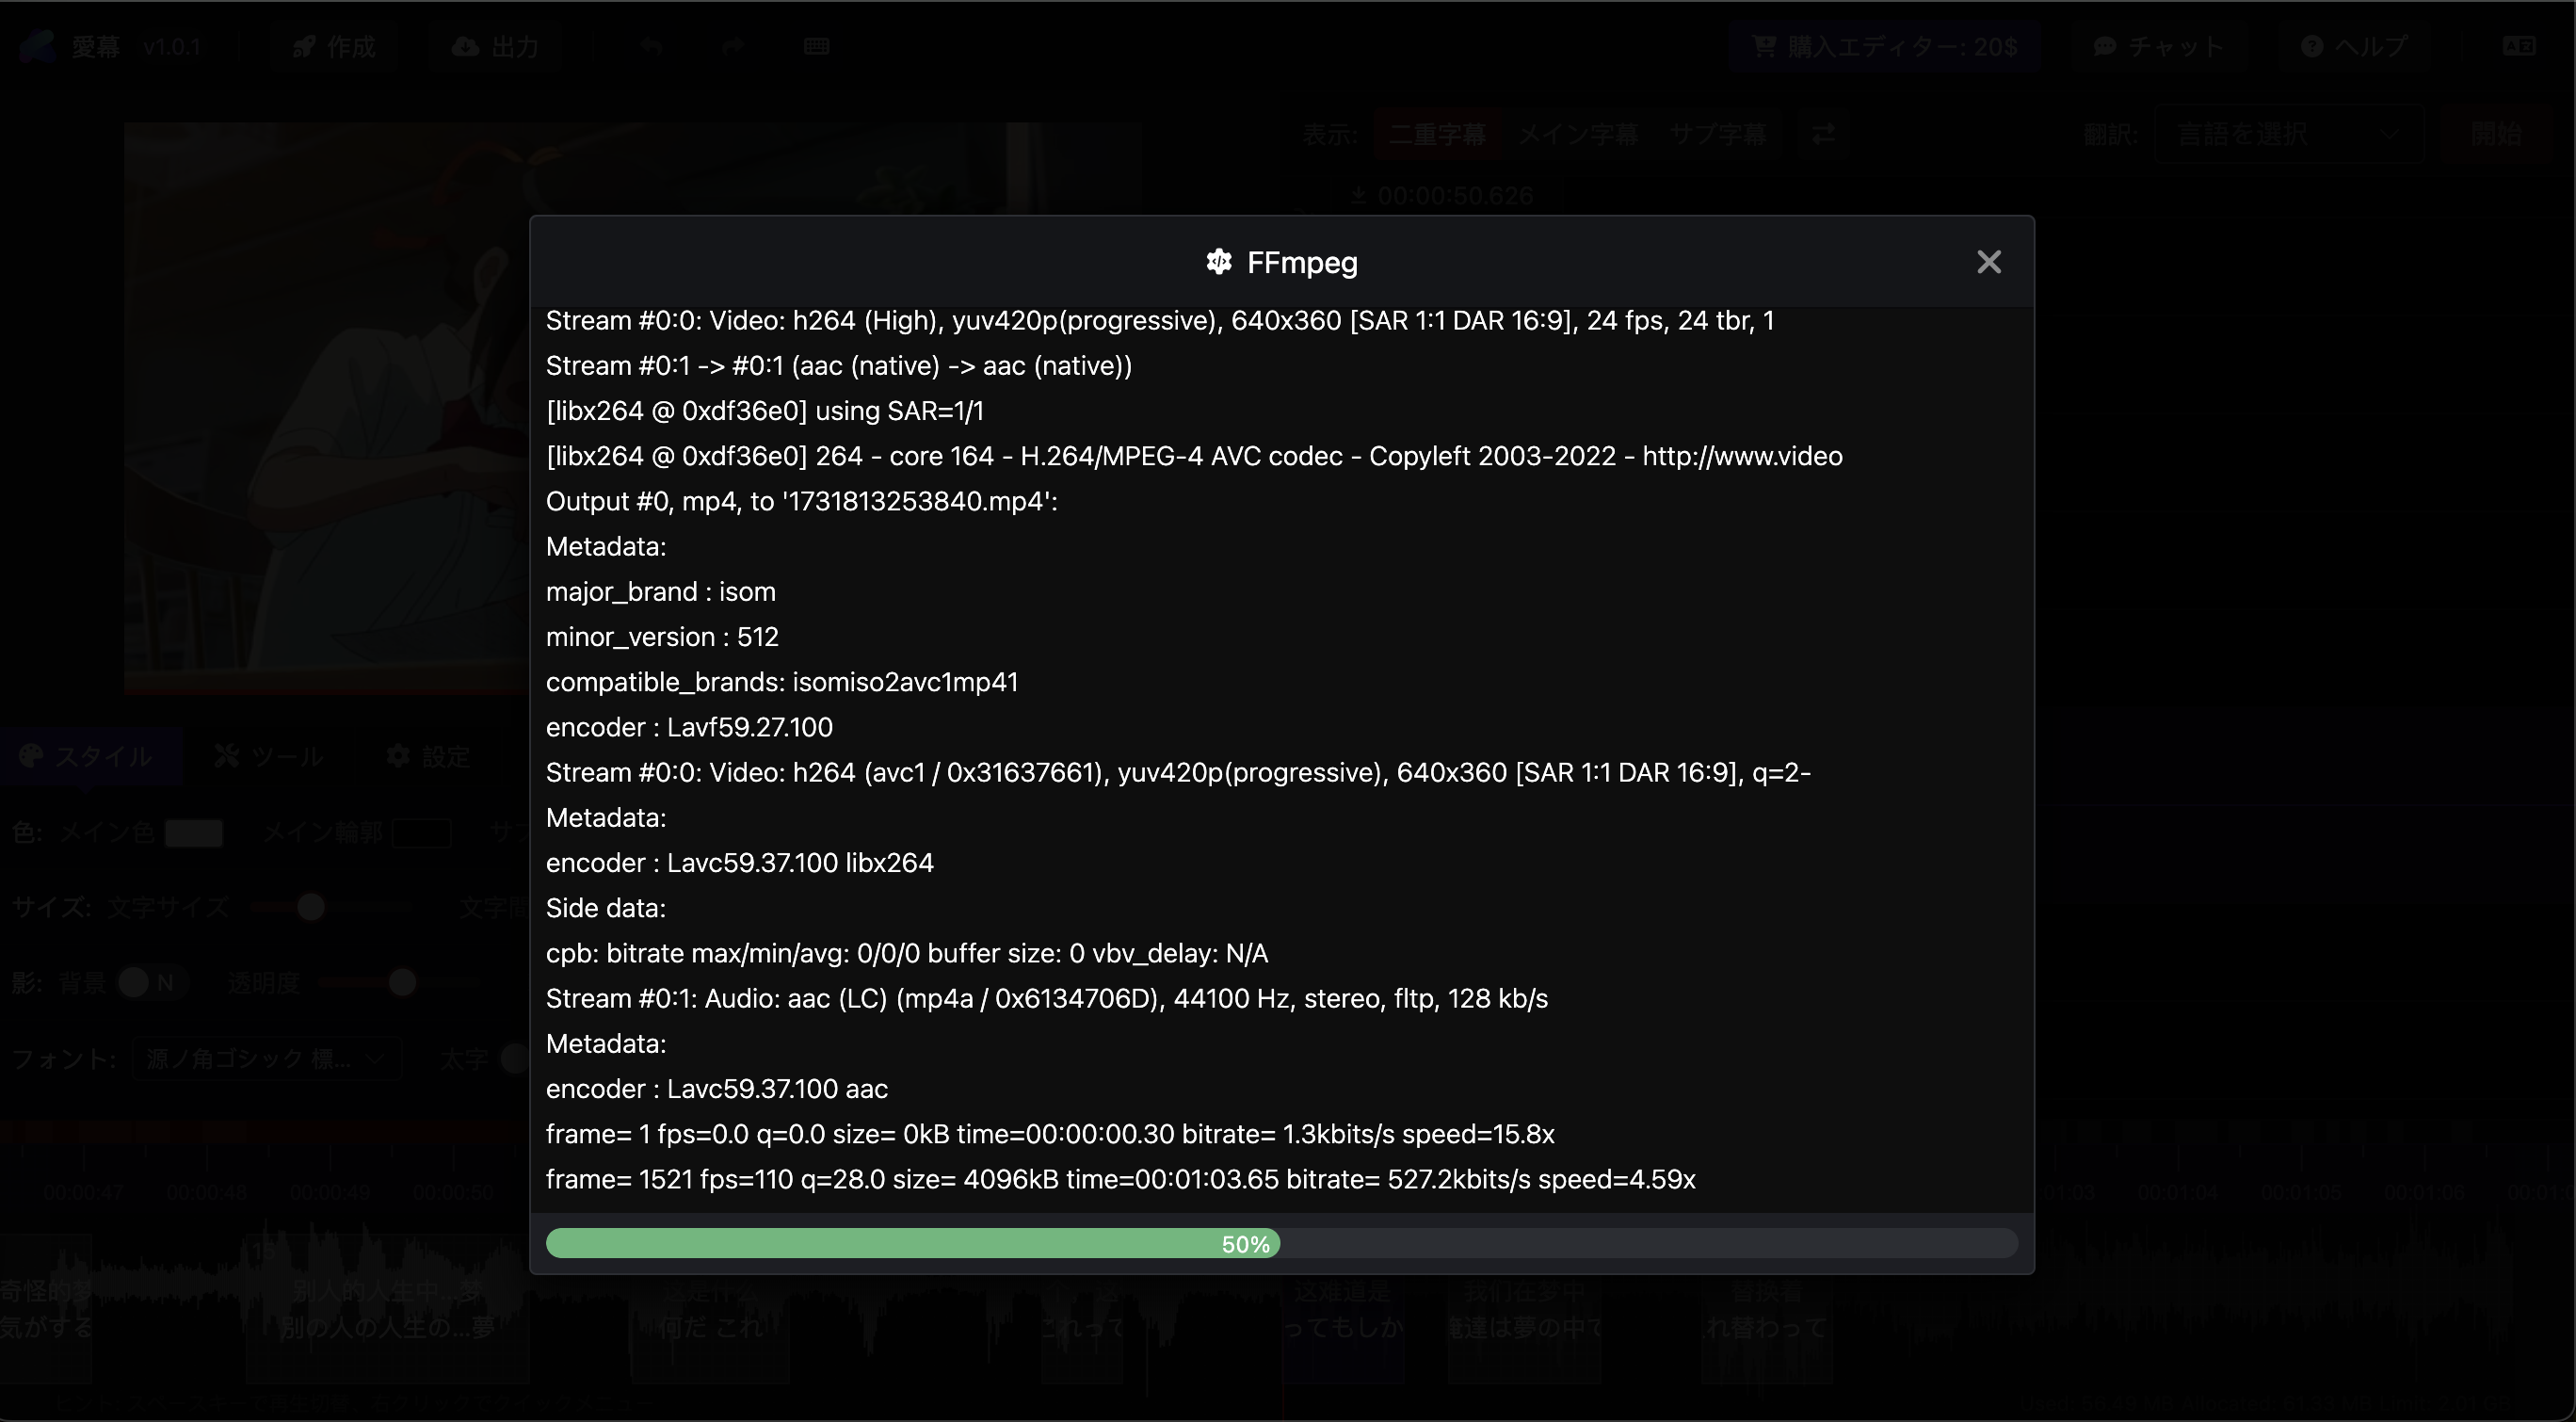Click the swap subtitles arrows icon
Viewport: 2576px width, 1422px height.
(1823, 134)
